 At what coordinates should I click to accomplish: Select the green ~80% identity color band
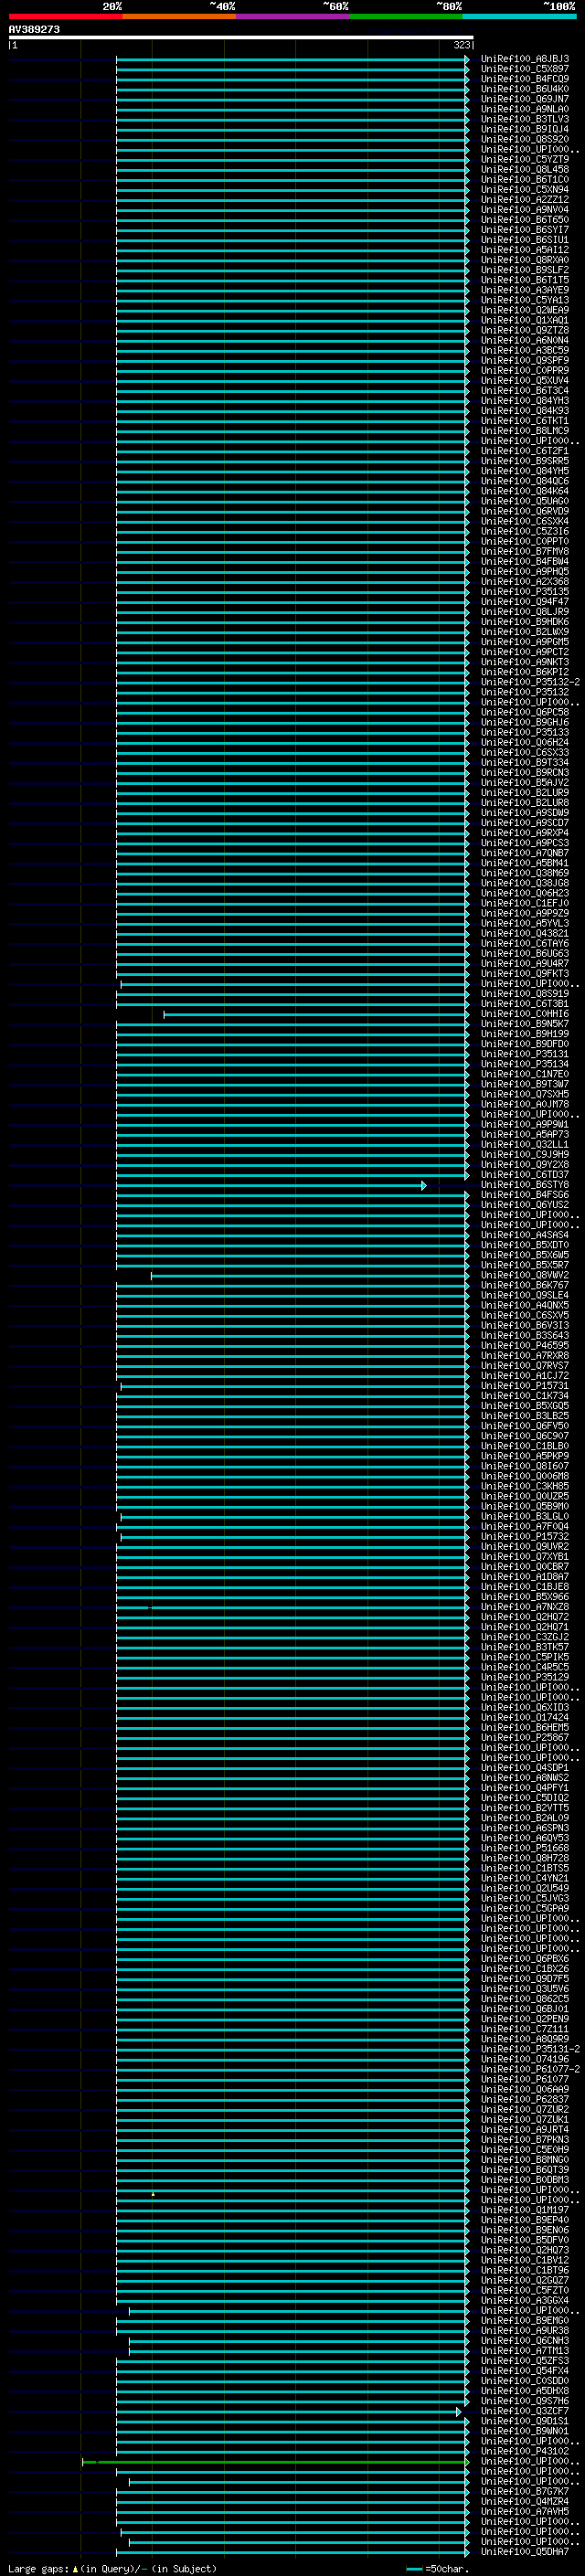point(406,16)
